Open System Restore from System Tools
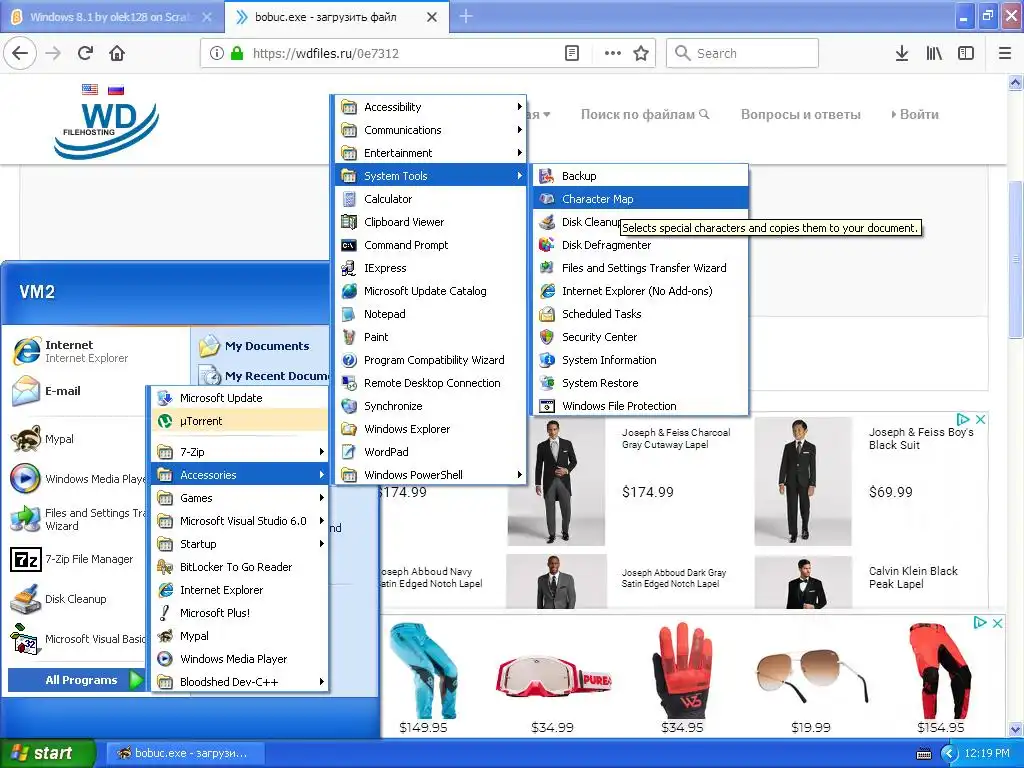1024x768 pixels. pyautogui.click(x=641, y=383)
